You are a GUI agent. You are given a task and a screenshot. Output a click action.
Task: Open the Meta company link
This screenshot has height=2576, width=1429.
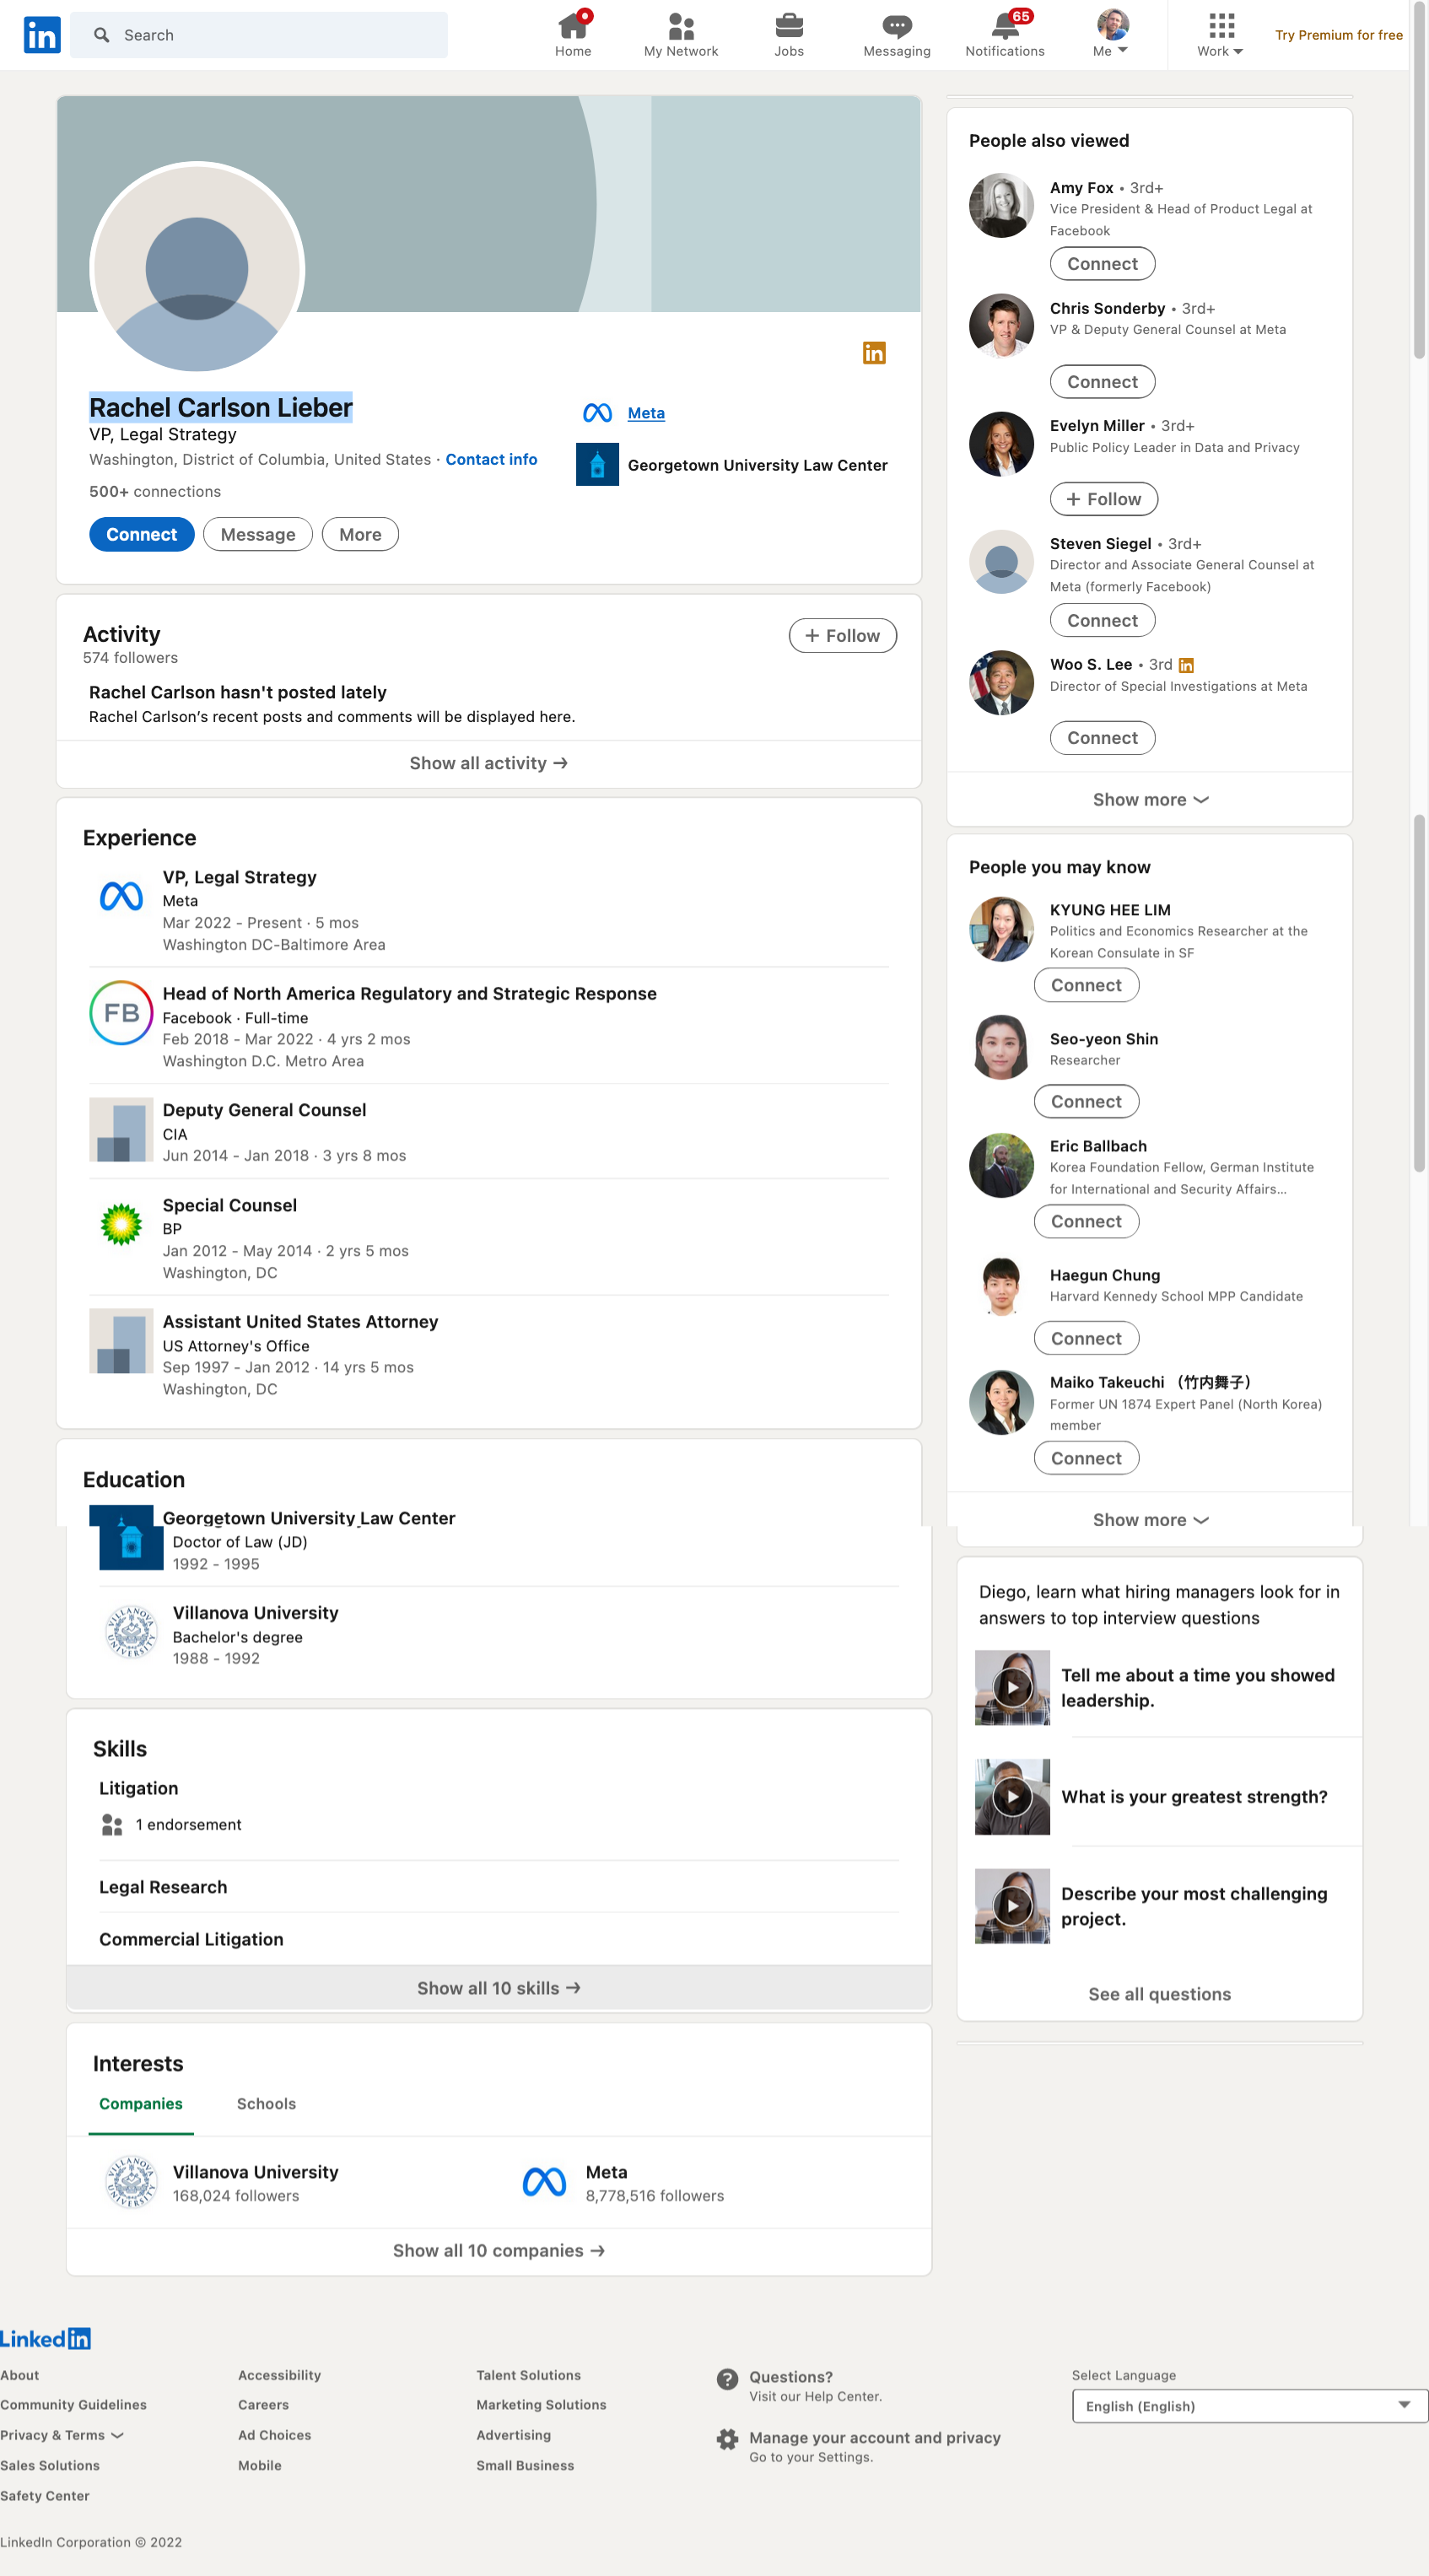point(646,413)
